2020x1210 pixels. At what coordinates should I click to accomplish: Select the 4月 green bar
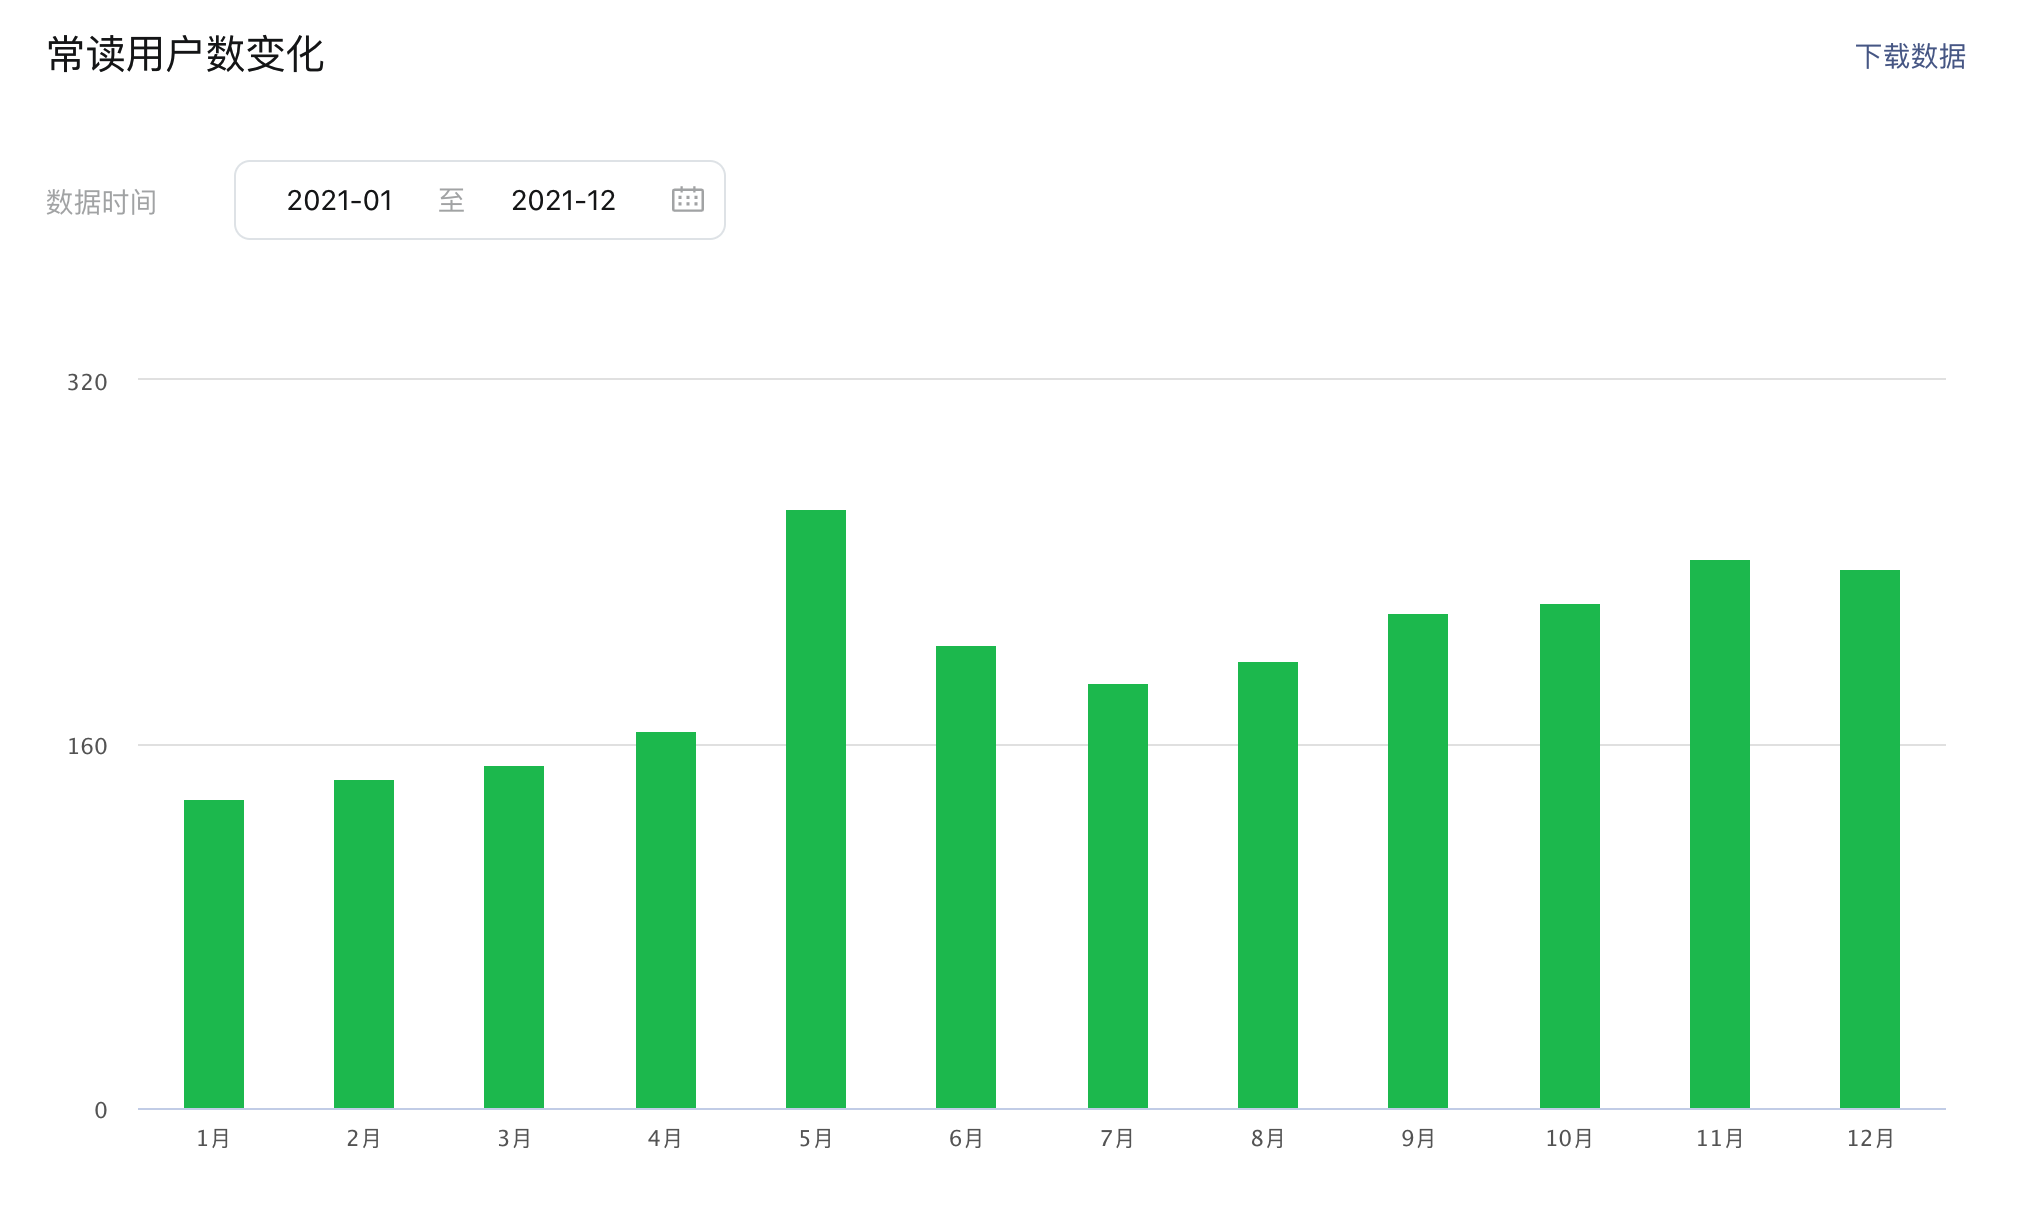coord(666,920)
